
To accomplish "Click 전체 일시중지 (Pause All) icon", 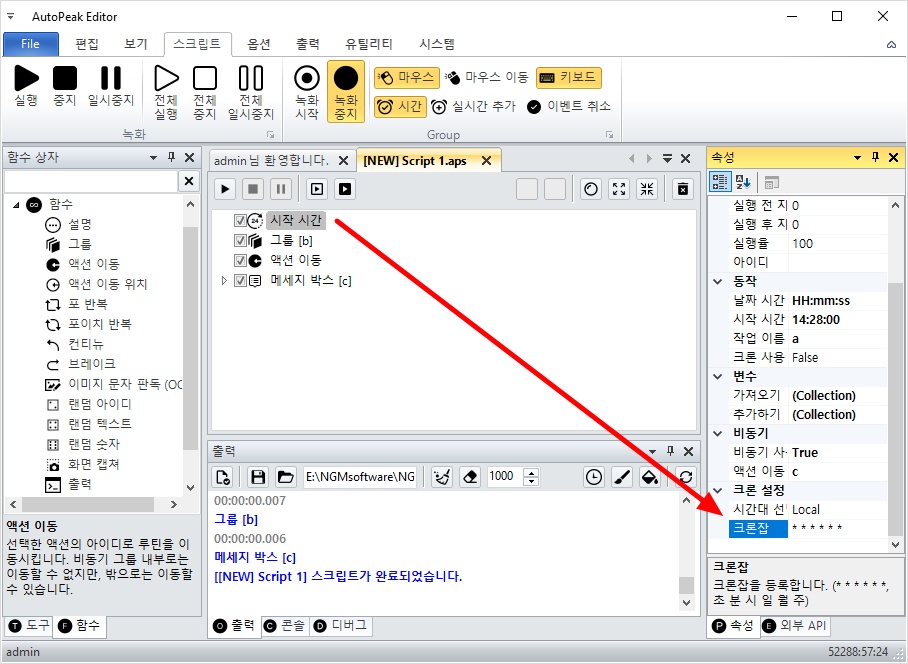I will coord(251,78).
